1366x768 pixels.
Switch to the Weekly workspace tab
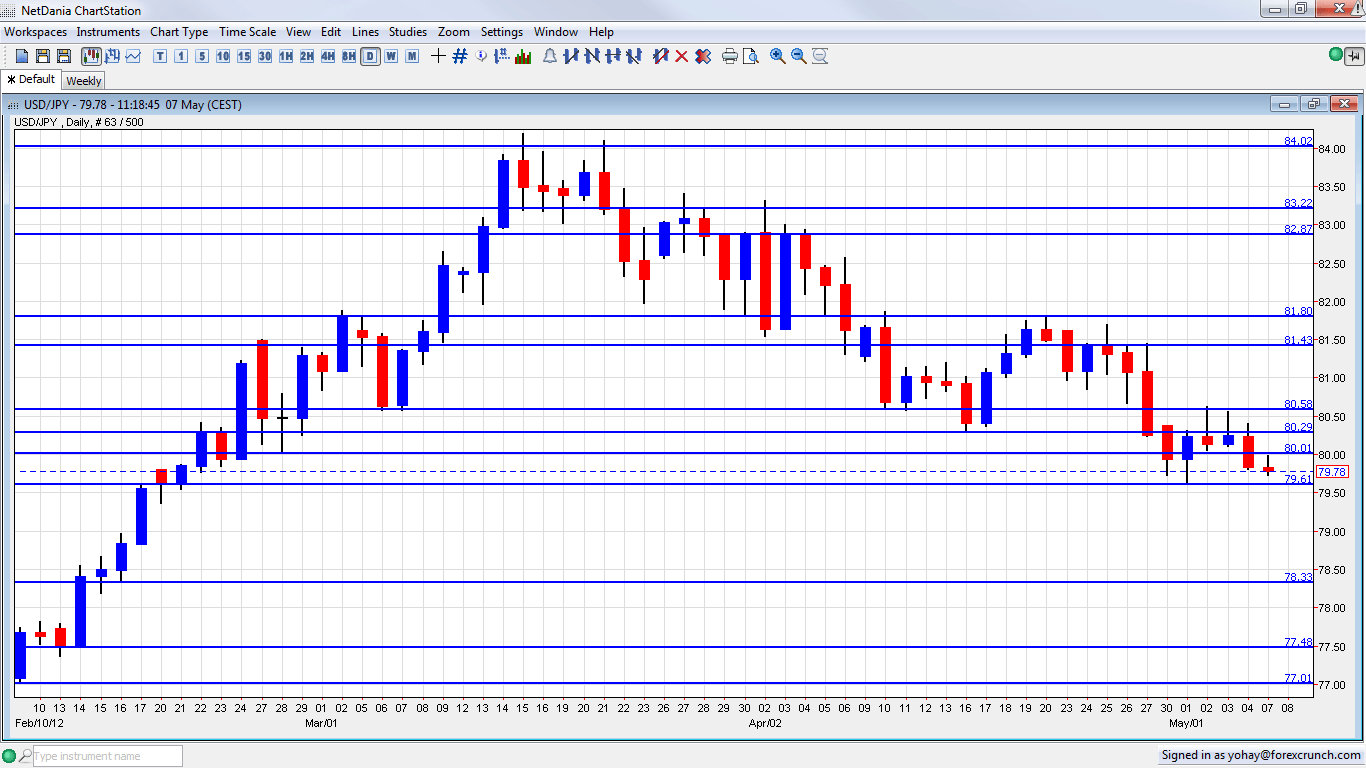84,81
